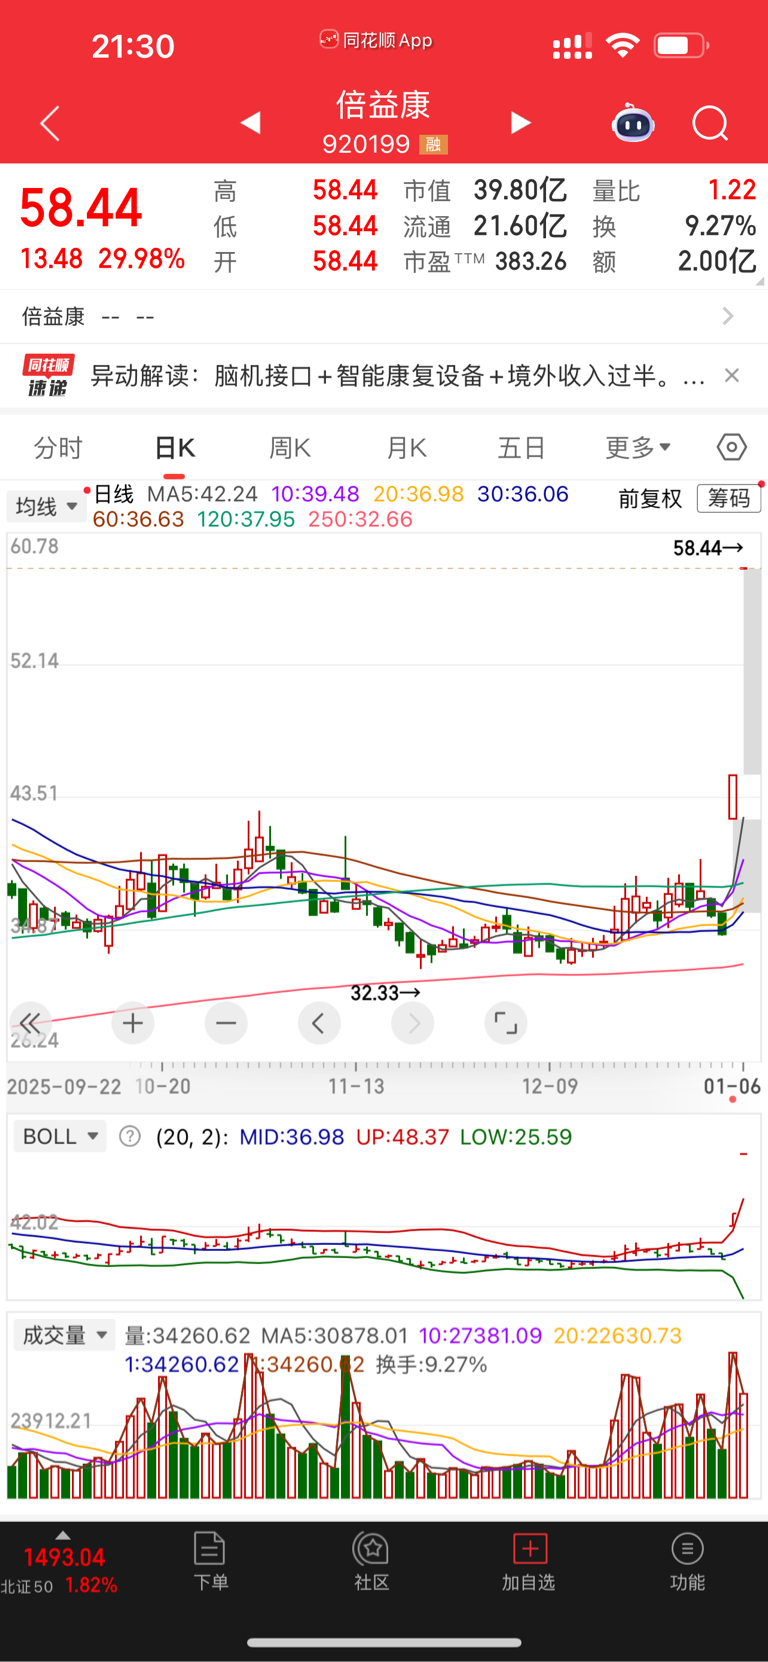Image resolution: width=768 pixels, height=1662 pixels.
Task: Read the 异动解读 news headline
Action: pyautogui.click(x=398, y=376)
